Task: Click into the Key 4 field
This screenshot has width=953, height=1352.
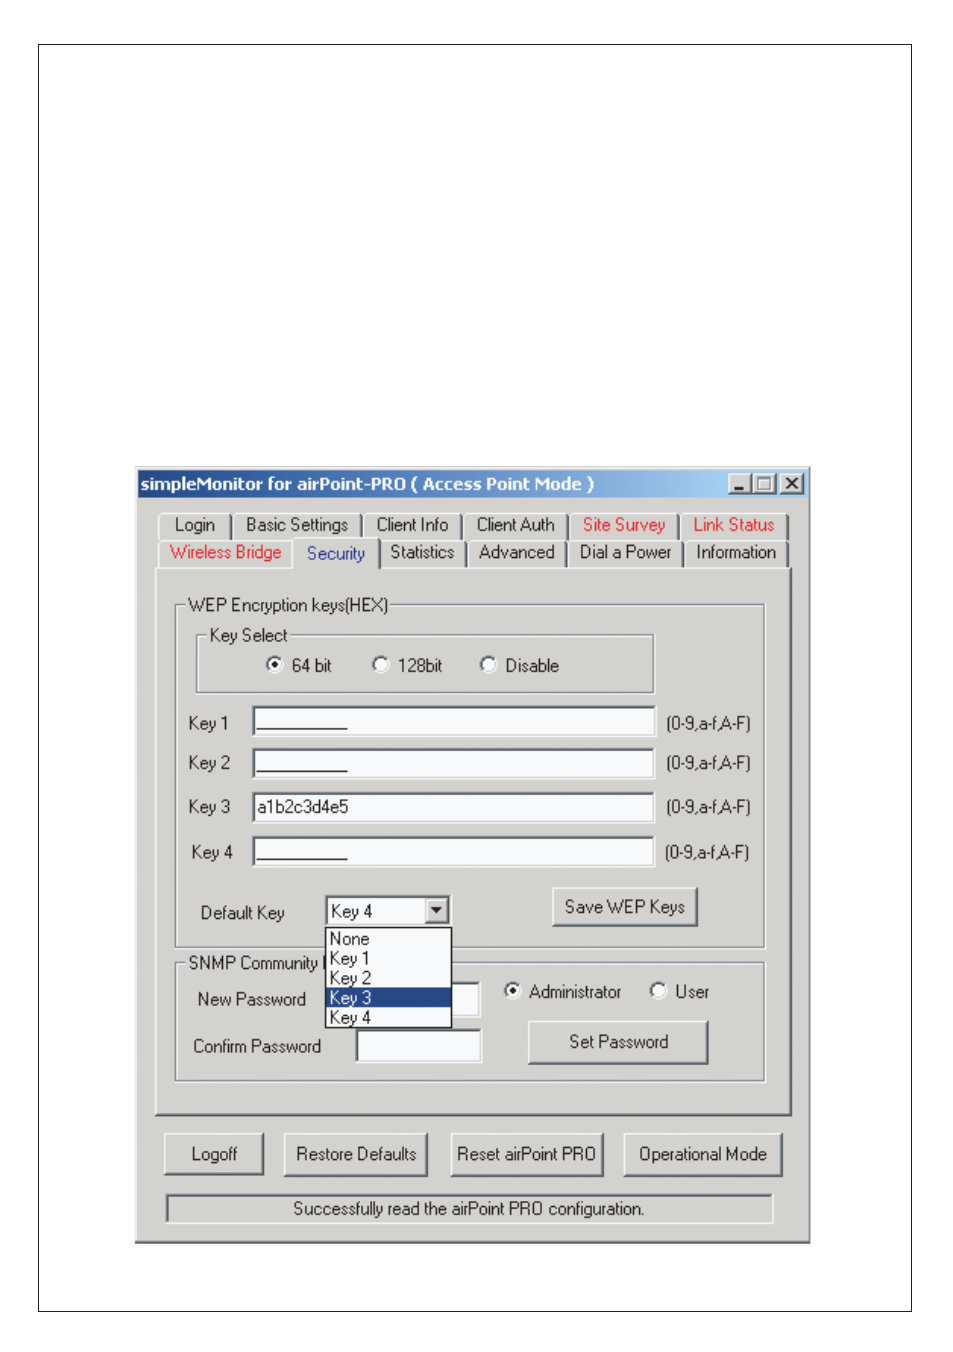Action: 454,852
